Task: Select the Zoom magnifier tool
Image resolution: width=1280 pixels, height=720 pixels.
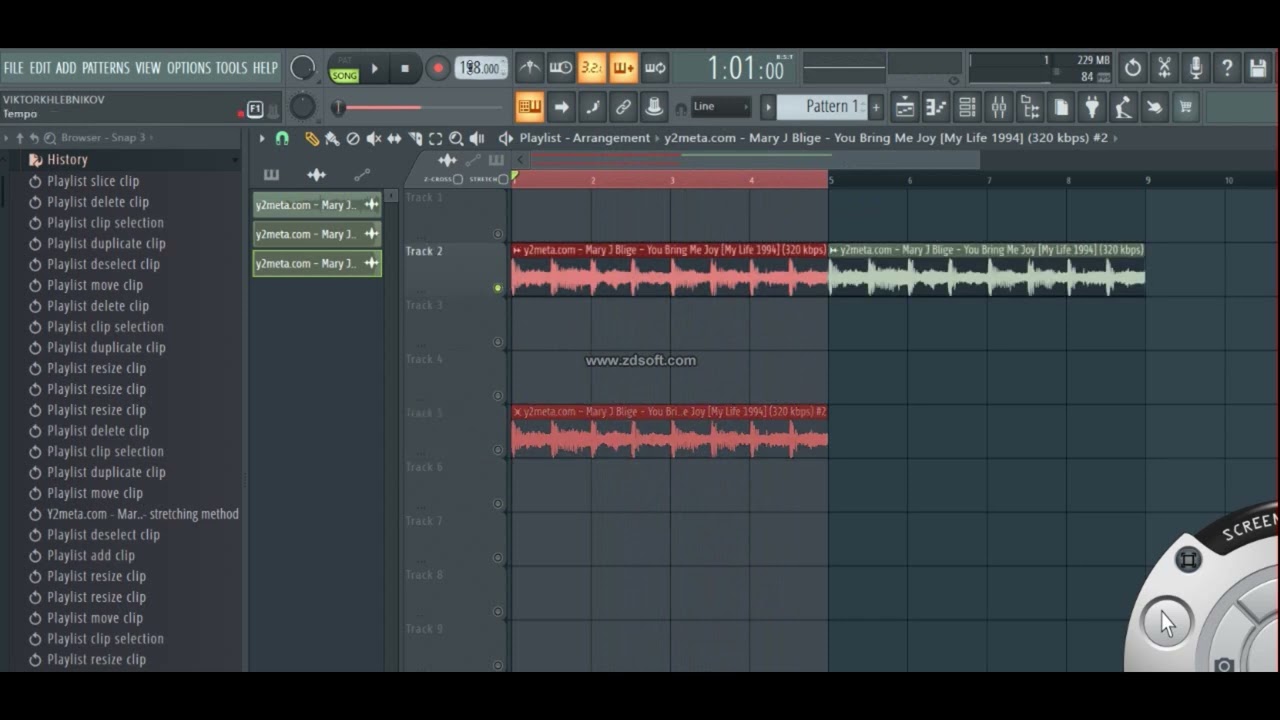Action: pyautogui.click(x=456, y=138)
